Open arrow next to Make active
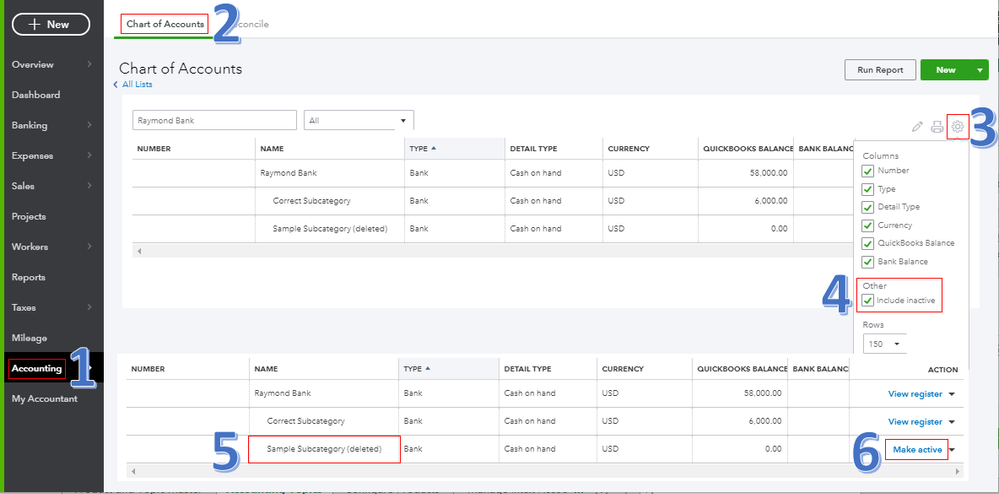Viewport: 999px width, 494px height. (953, 450)
